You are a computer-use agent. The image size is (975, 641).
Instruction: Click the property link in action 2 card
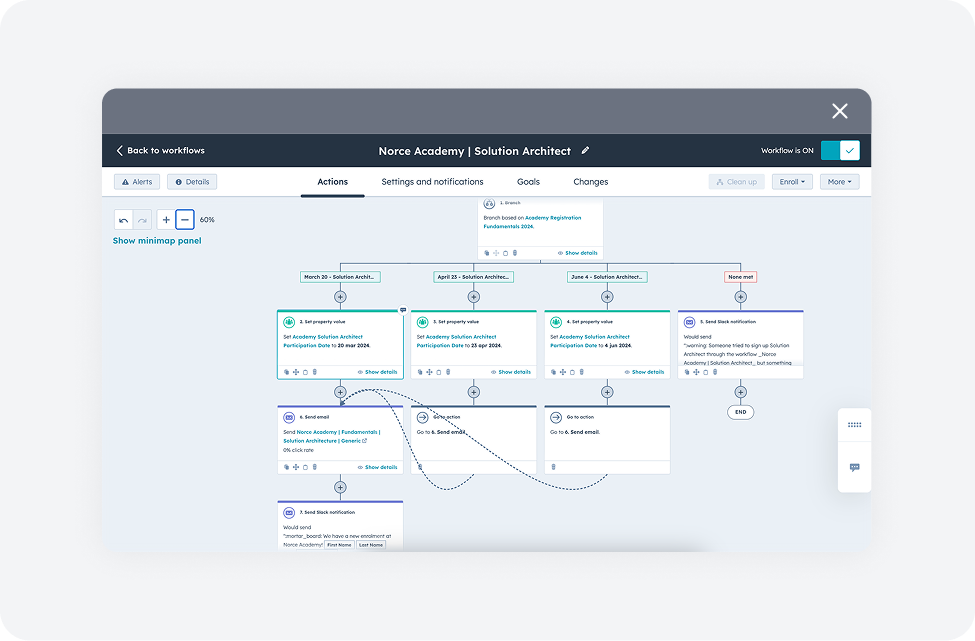pos(323,341)
